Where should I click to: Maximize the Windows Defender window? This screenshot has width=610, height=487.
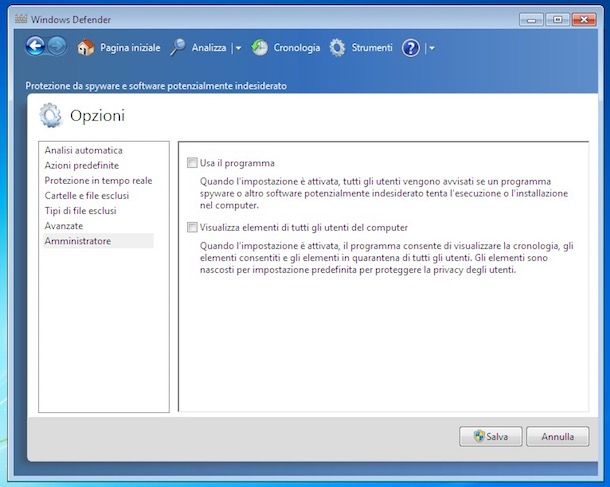(x=557, y=19)
